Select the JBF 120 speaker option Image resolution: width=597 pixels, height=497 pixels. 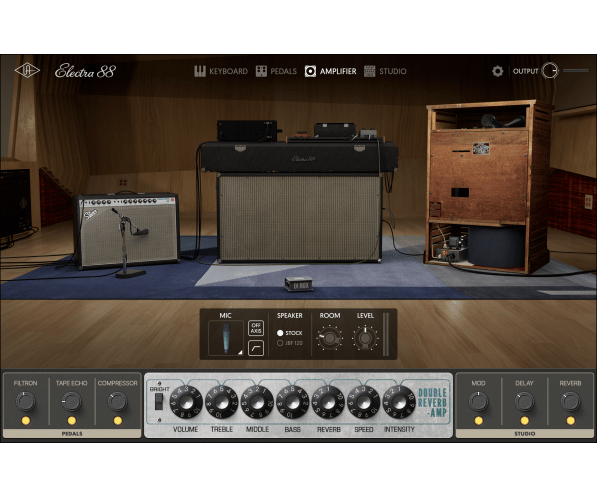click(289, 343)
